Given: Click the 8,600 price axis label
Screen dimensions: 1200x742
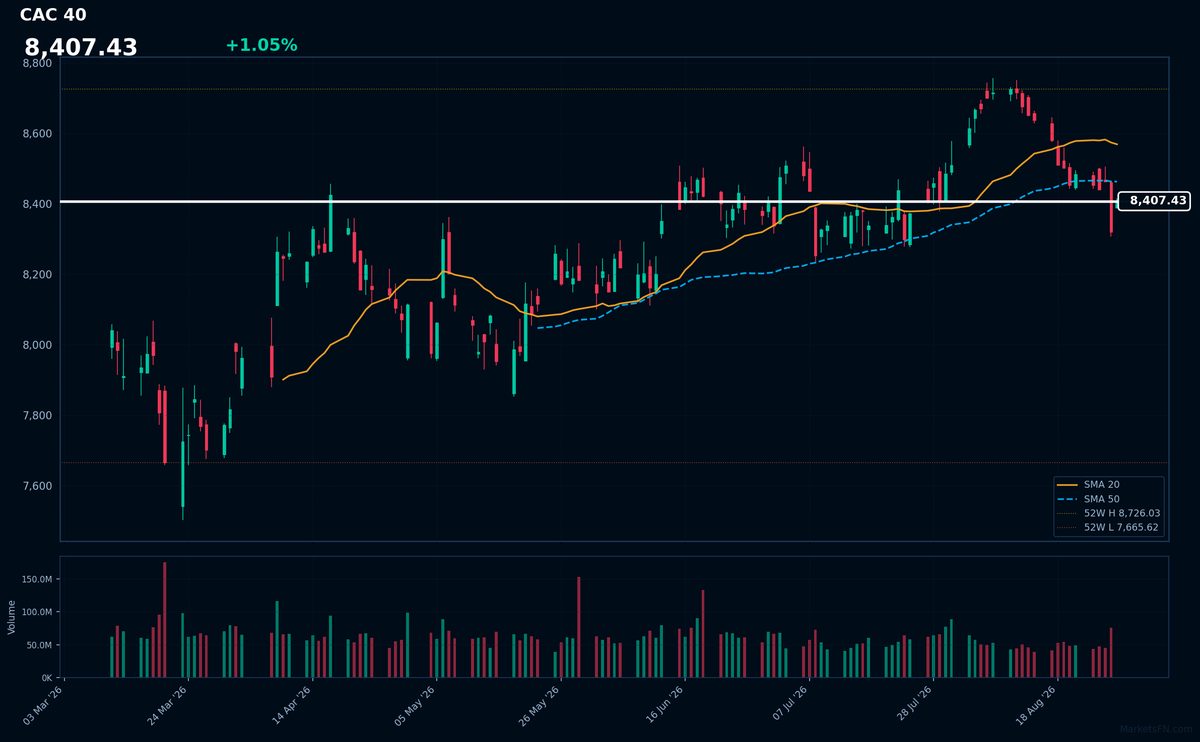Looking at the screenshot, I should [37, 134].
